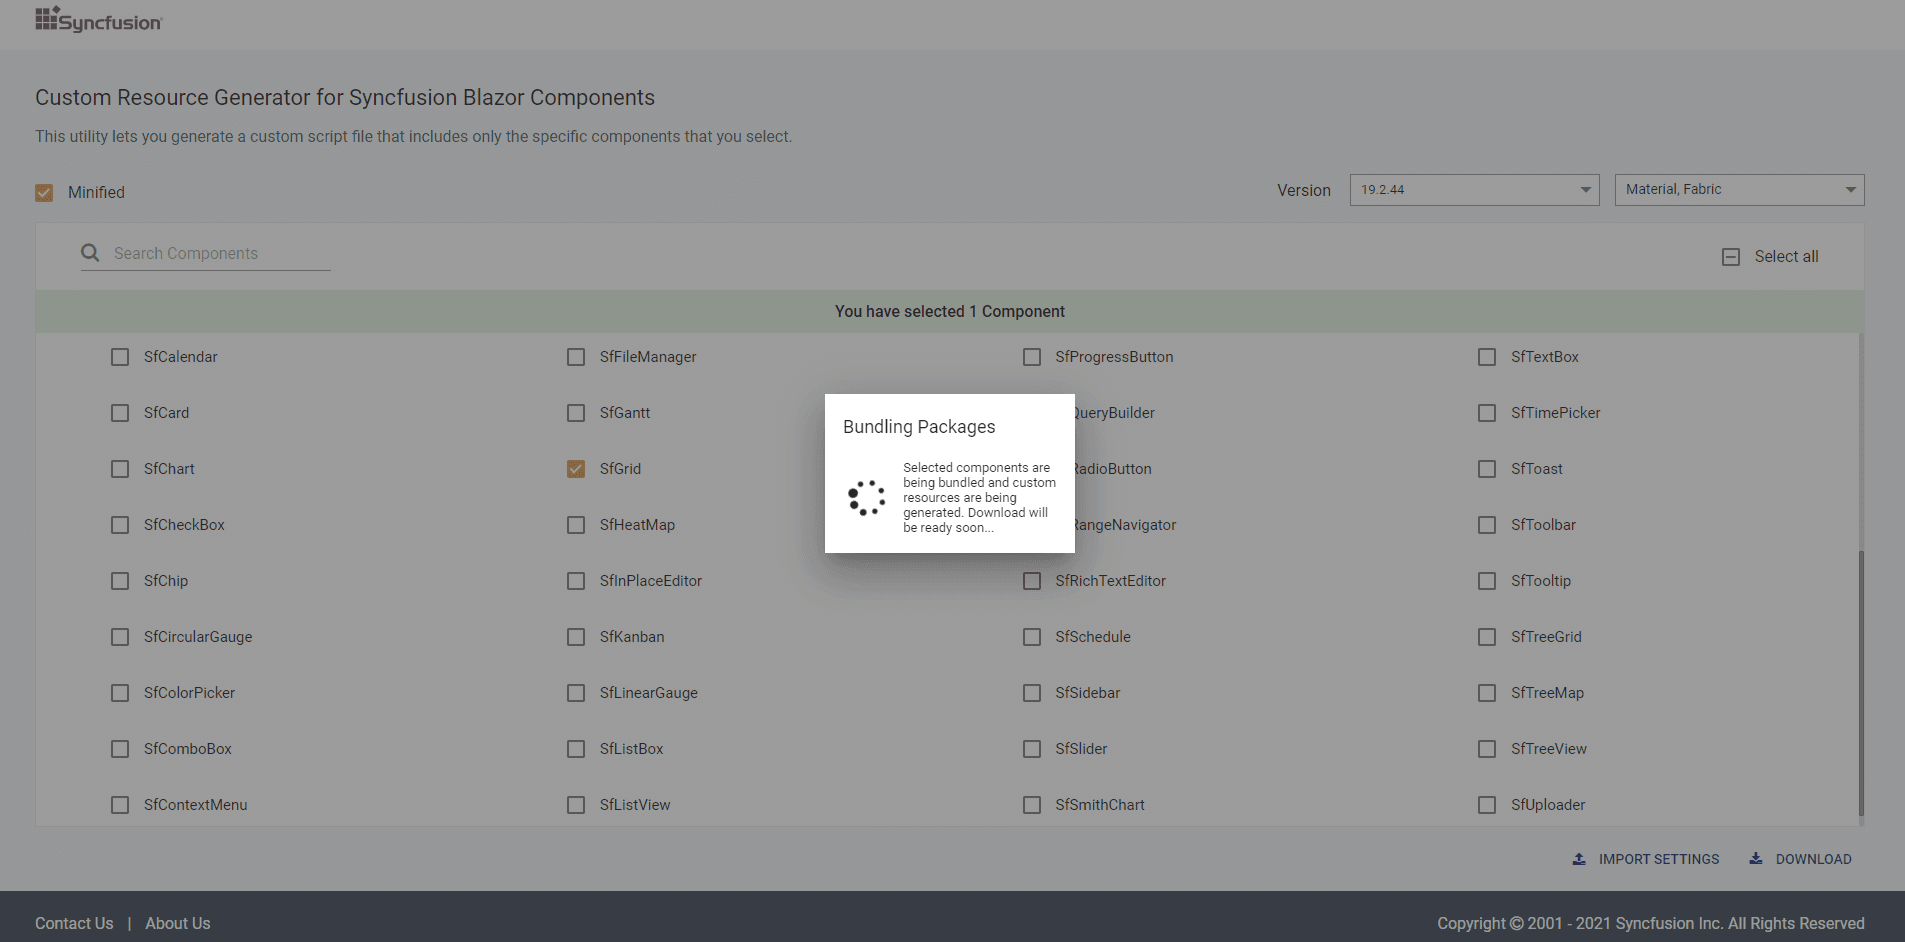
Task: Click the component list scrollbar
Action: pos(1861,682)
